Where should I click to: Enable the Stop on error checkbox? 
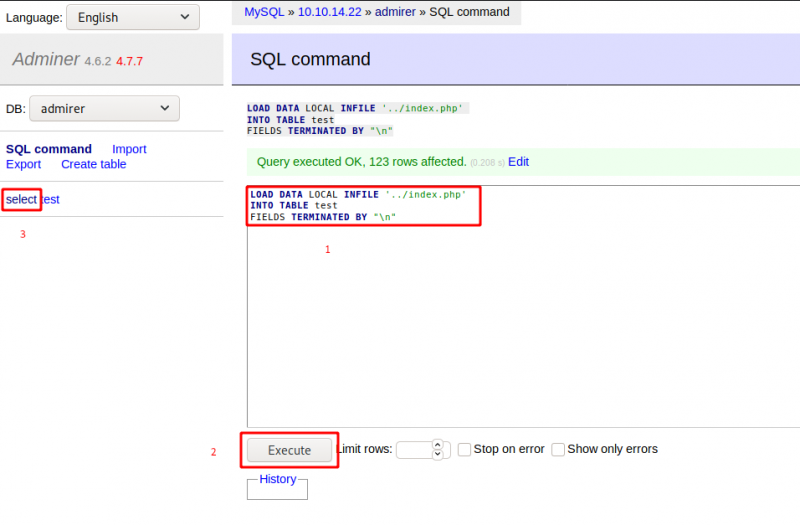(464, 450)
